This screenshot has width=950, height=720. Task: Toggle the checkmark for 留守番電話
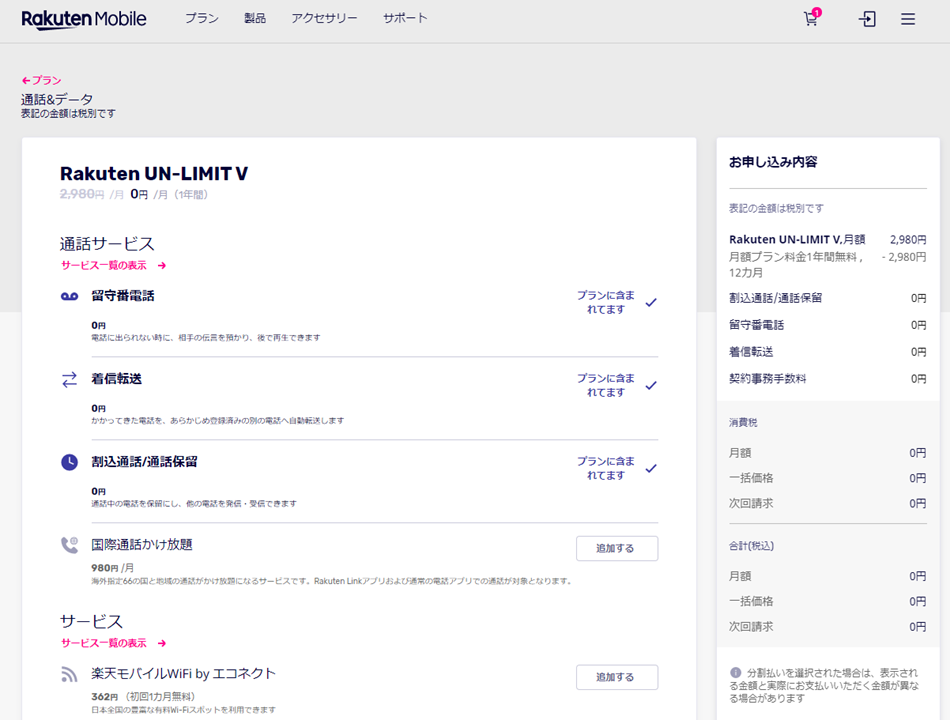(651, 302)
